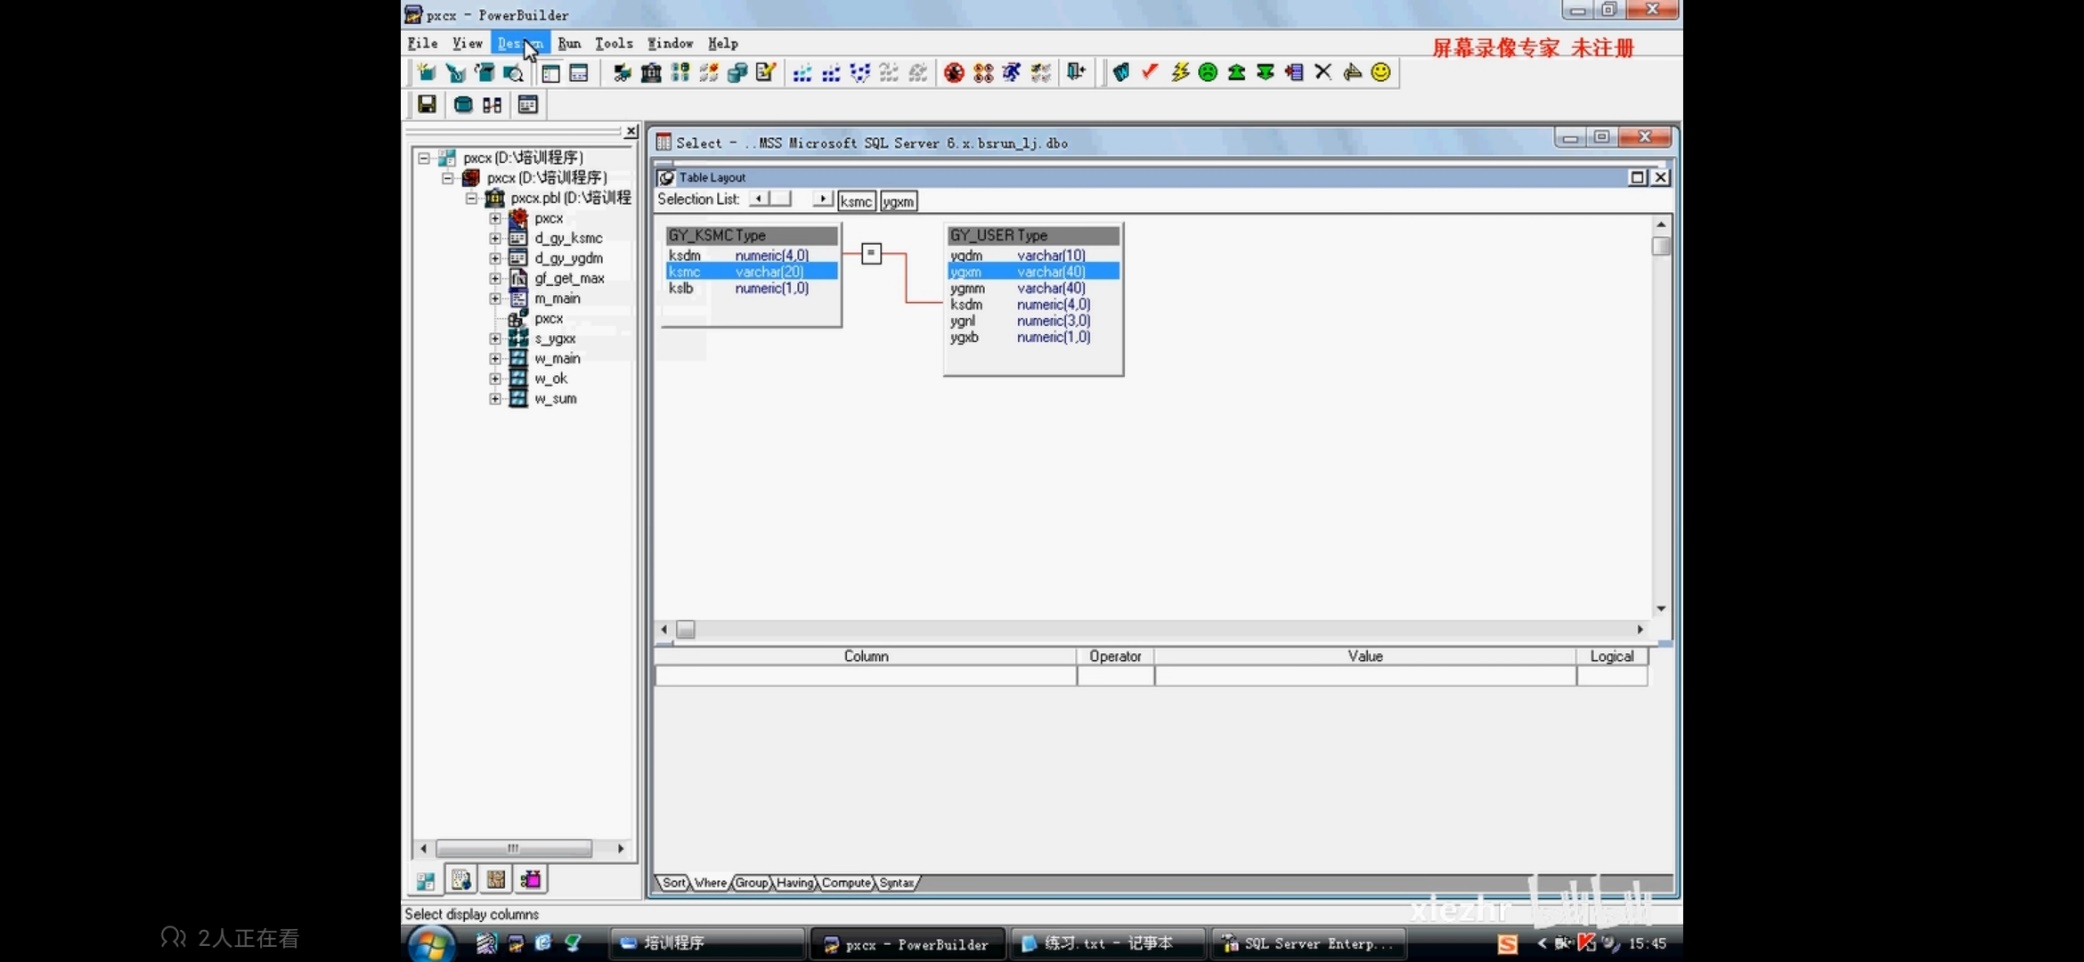Switch to the Sort tab
Image resolution: width=2084 pixels, height=962 pixels.
pos(674,883)
